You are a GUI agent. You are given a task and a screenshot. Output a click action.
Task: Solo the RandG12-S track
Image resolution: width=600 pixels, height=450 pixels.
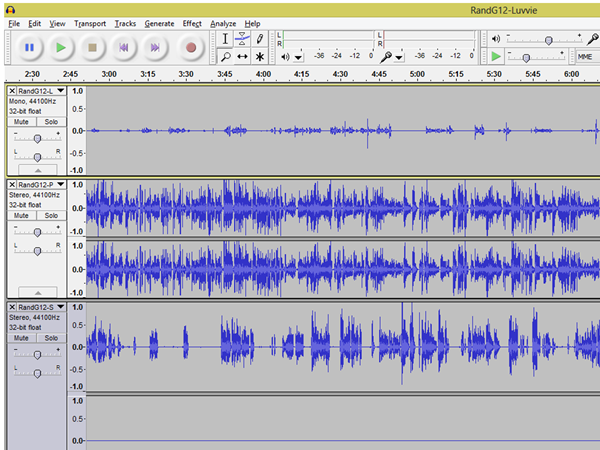tap(51, 338)
